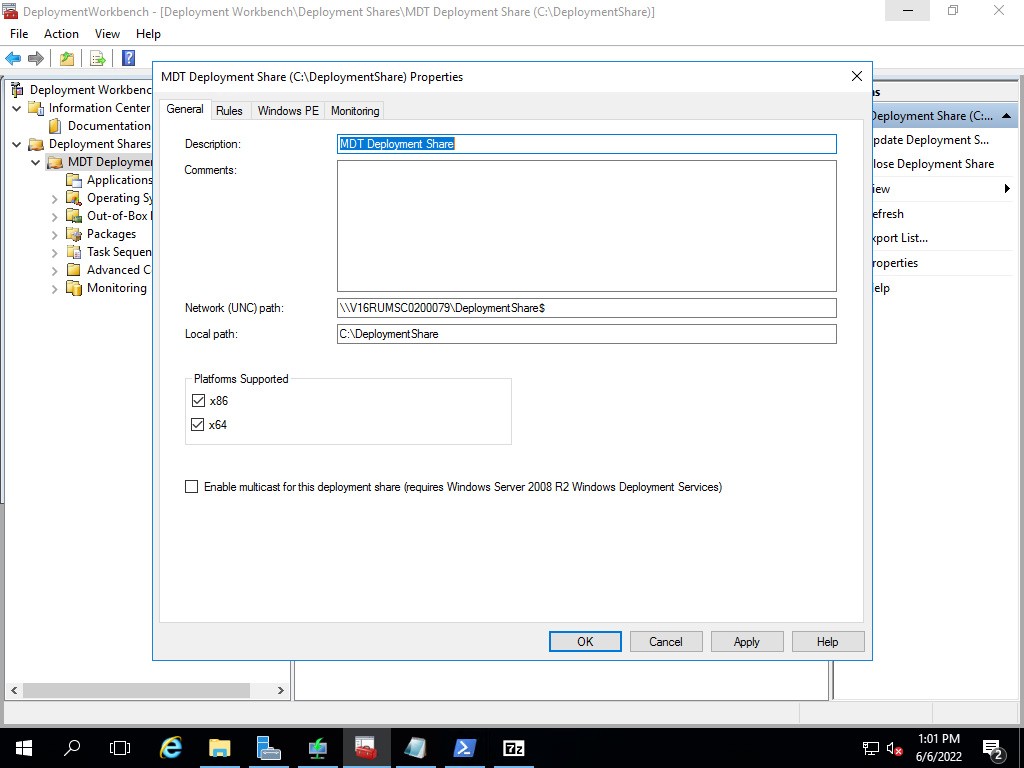The image size is (1024, 768).
Task: Click the Apply button
Action: 746,642
